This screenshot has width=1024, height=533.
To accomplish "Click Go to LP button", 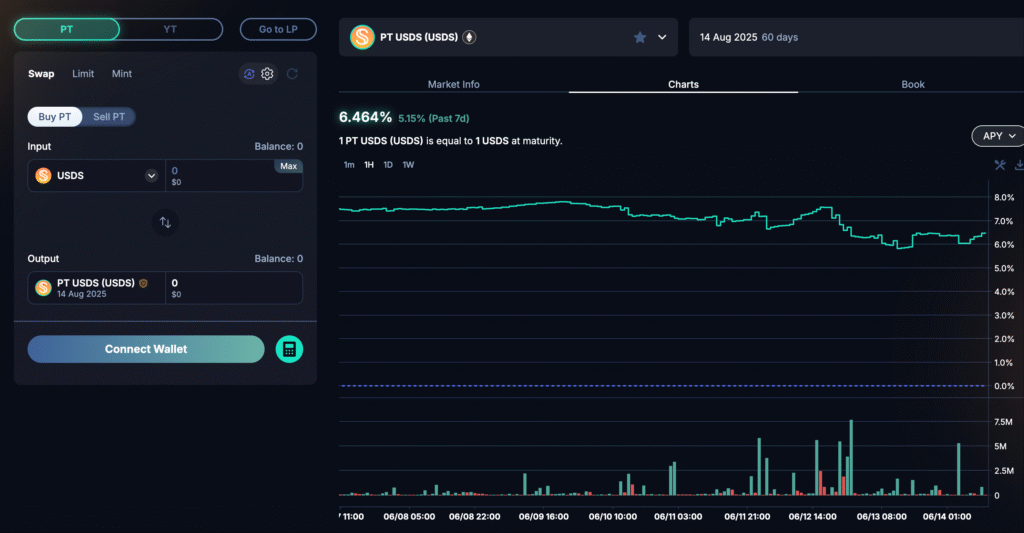I will click(278, 29).
